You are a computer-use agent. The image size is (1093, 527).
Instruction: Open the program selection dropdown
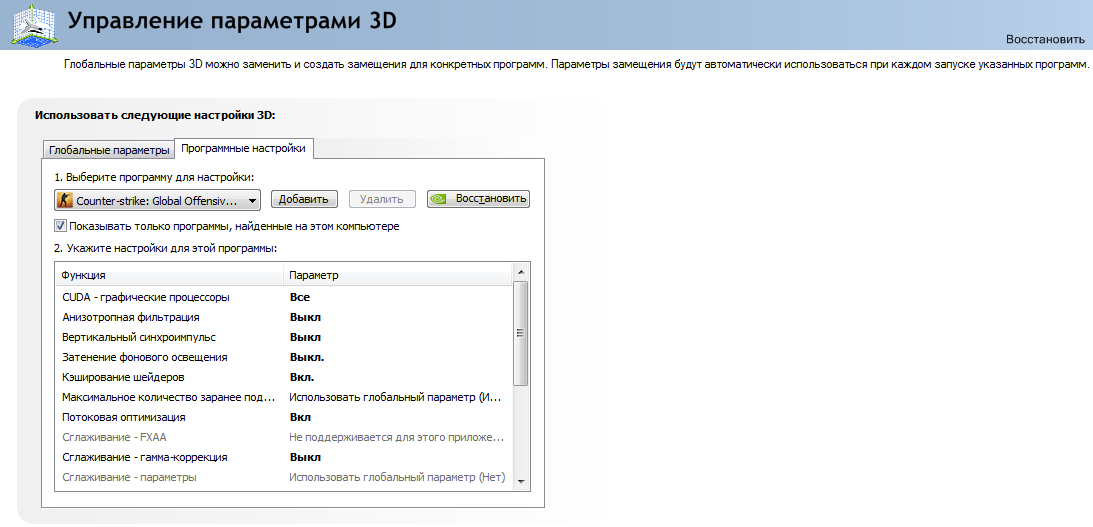point(158,200)
